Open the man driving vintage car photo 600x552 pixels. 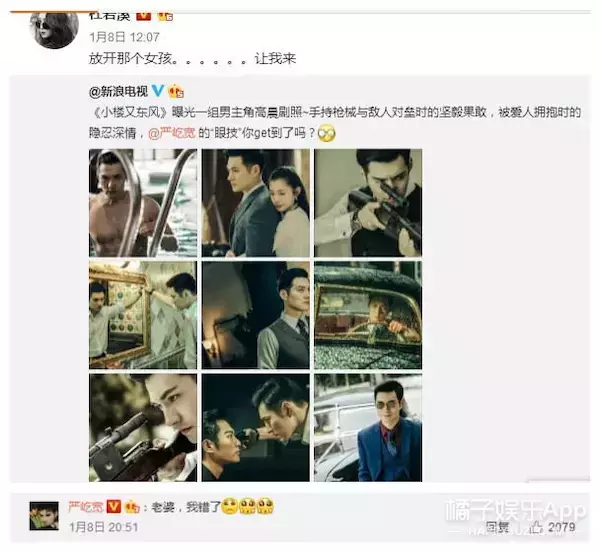368,315
